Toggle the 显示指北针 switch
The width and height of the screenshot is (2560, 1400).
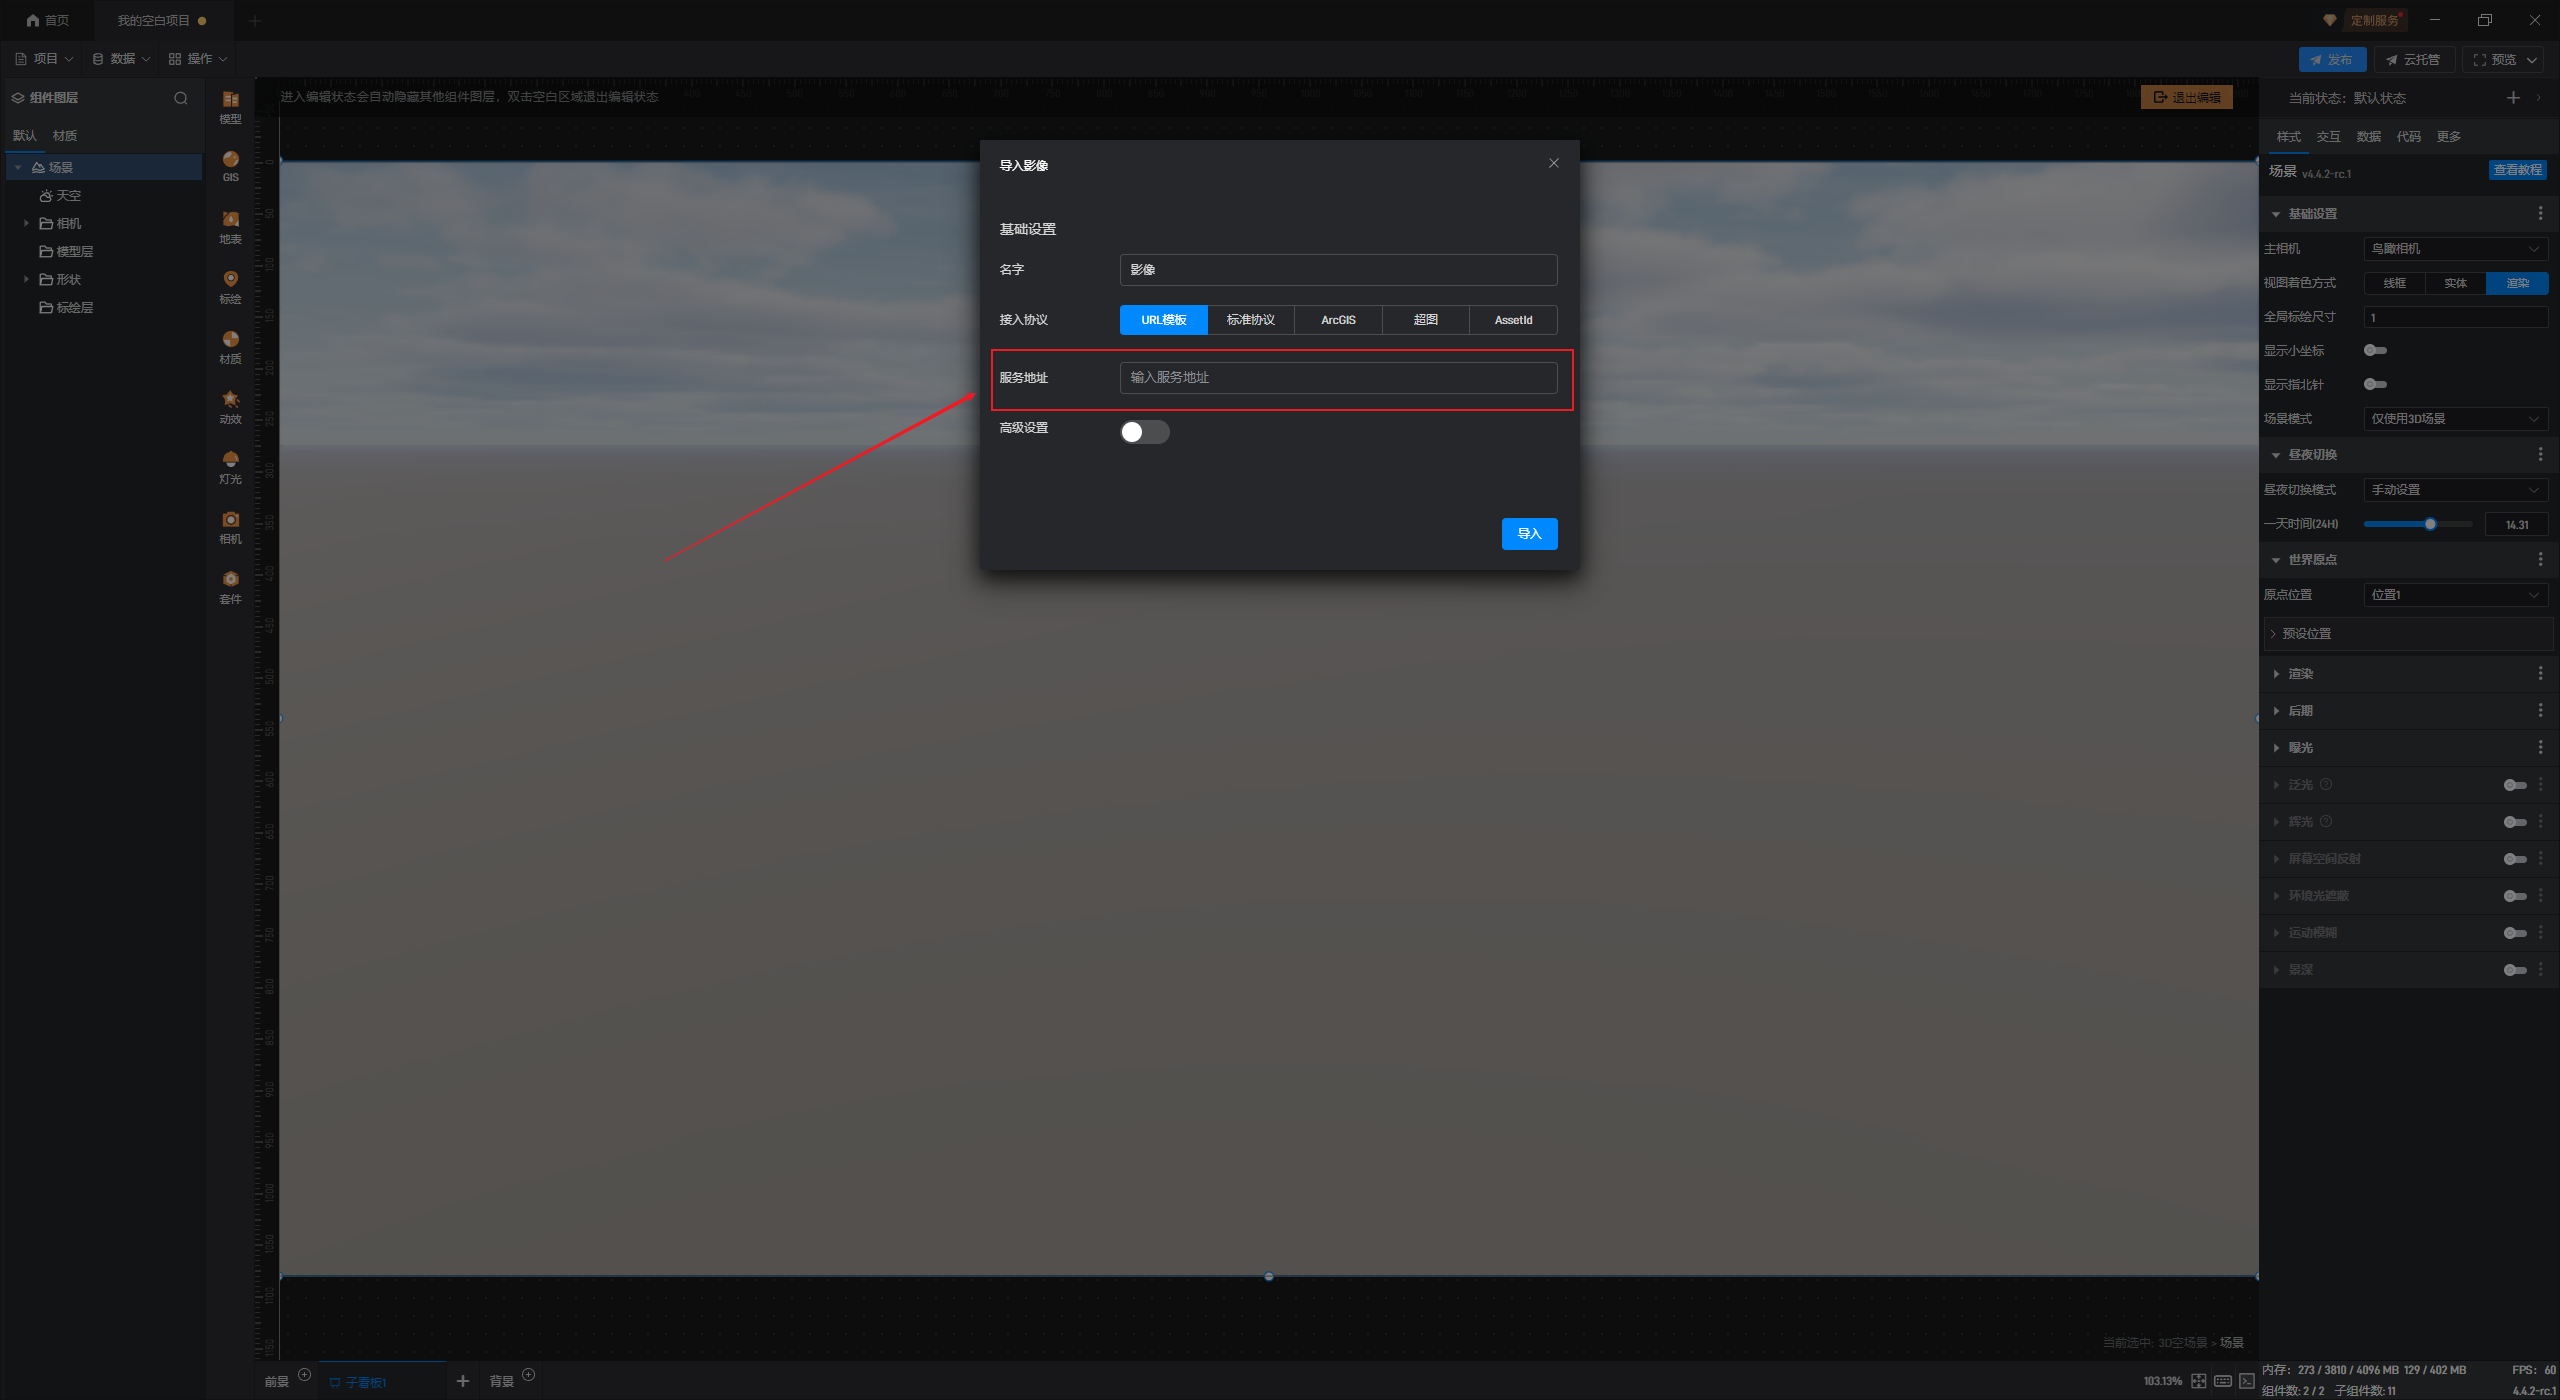[x=2375, y=384]
